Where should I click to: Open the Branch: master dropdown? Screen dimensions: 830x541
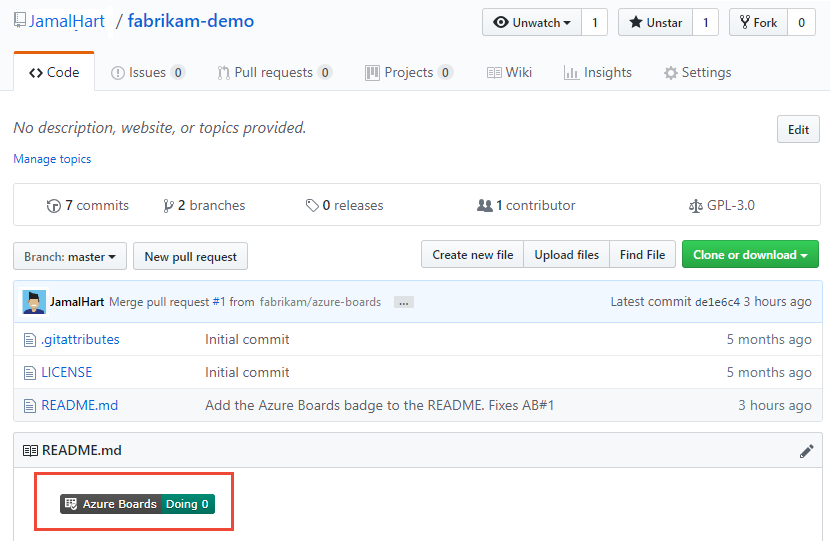[x=70, y=256]
